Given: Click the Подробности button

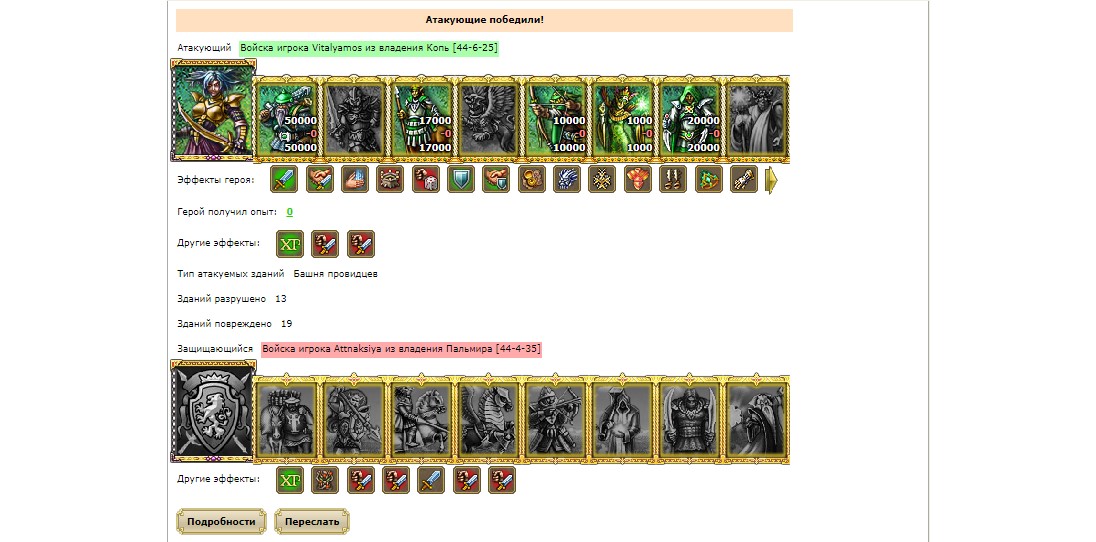Looking at the screenshot, I should coord(222,522).
